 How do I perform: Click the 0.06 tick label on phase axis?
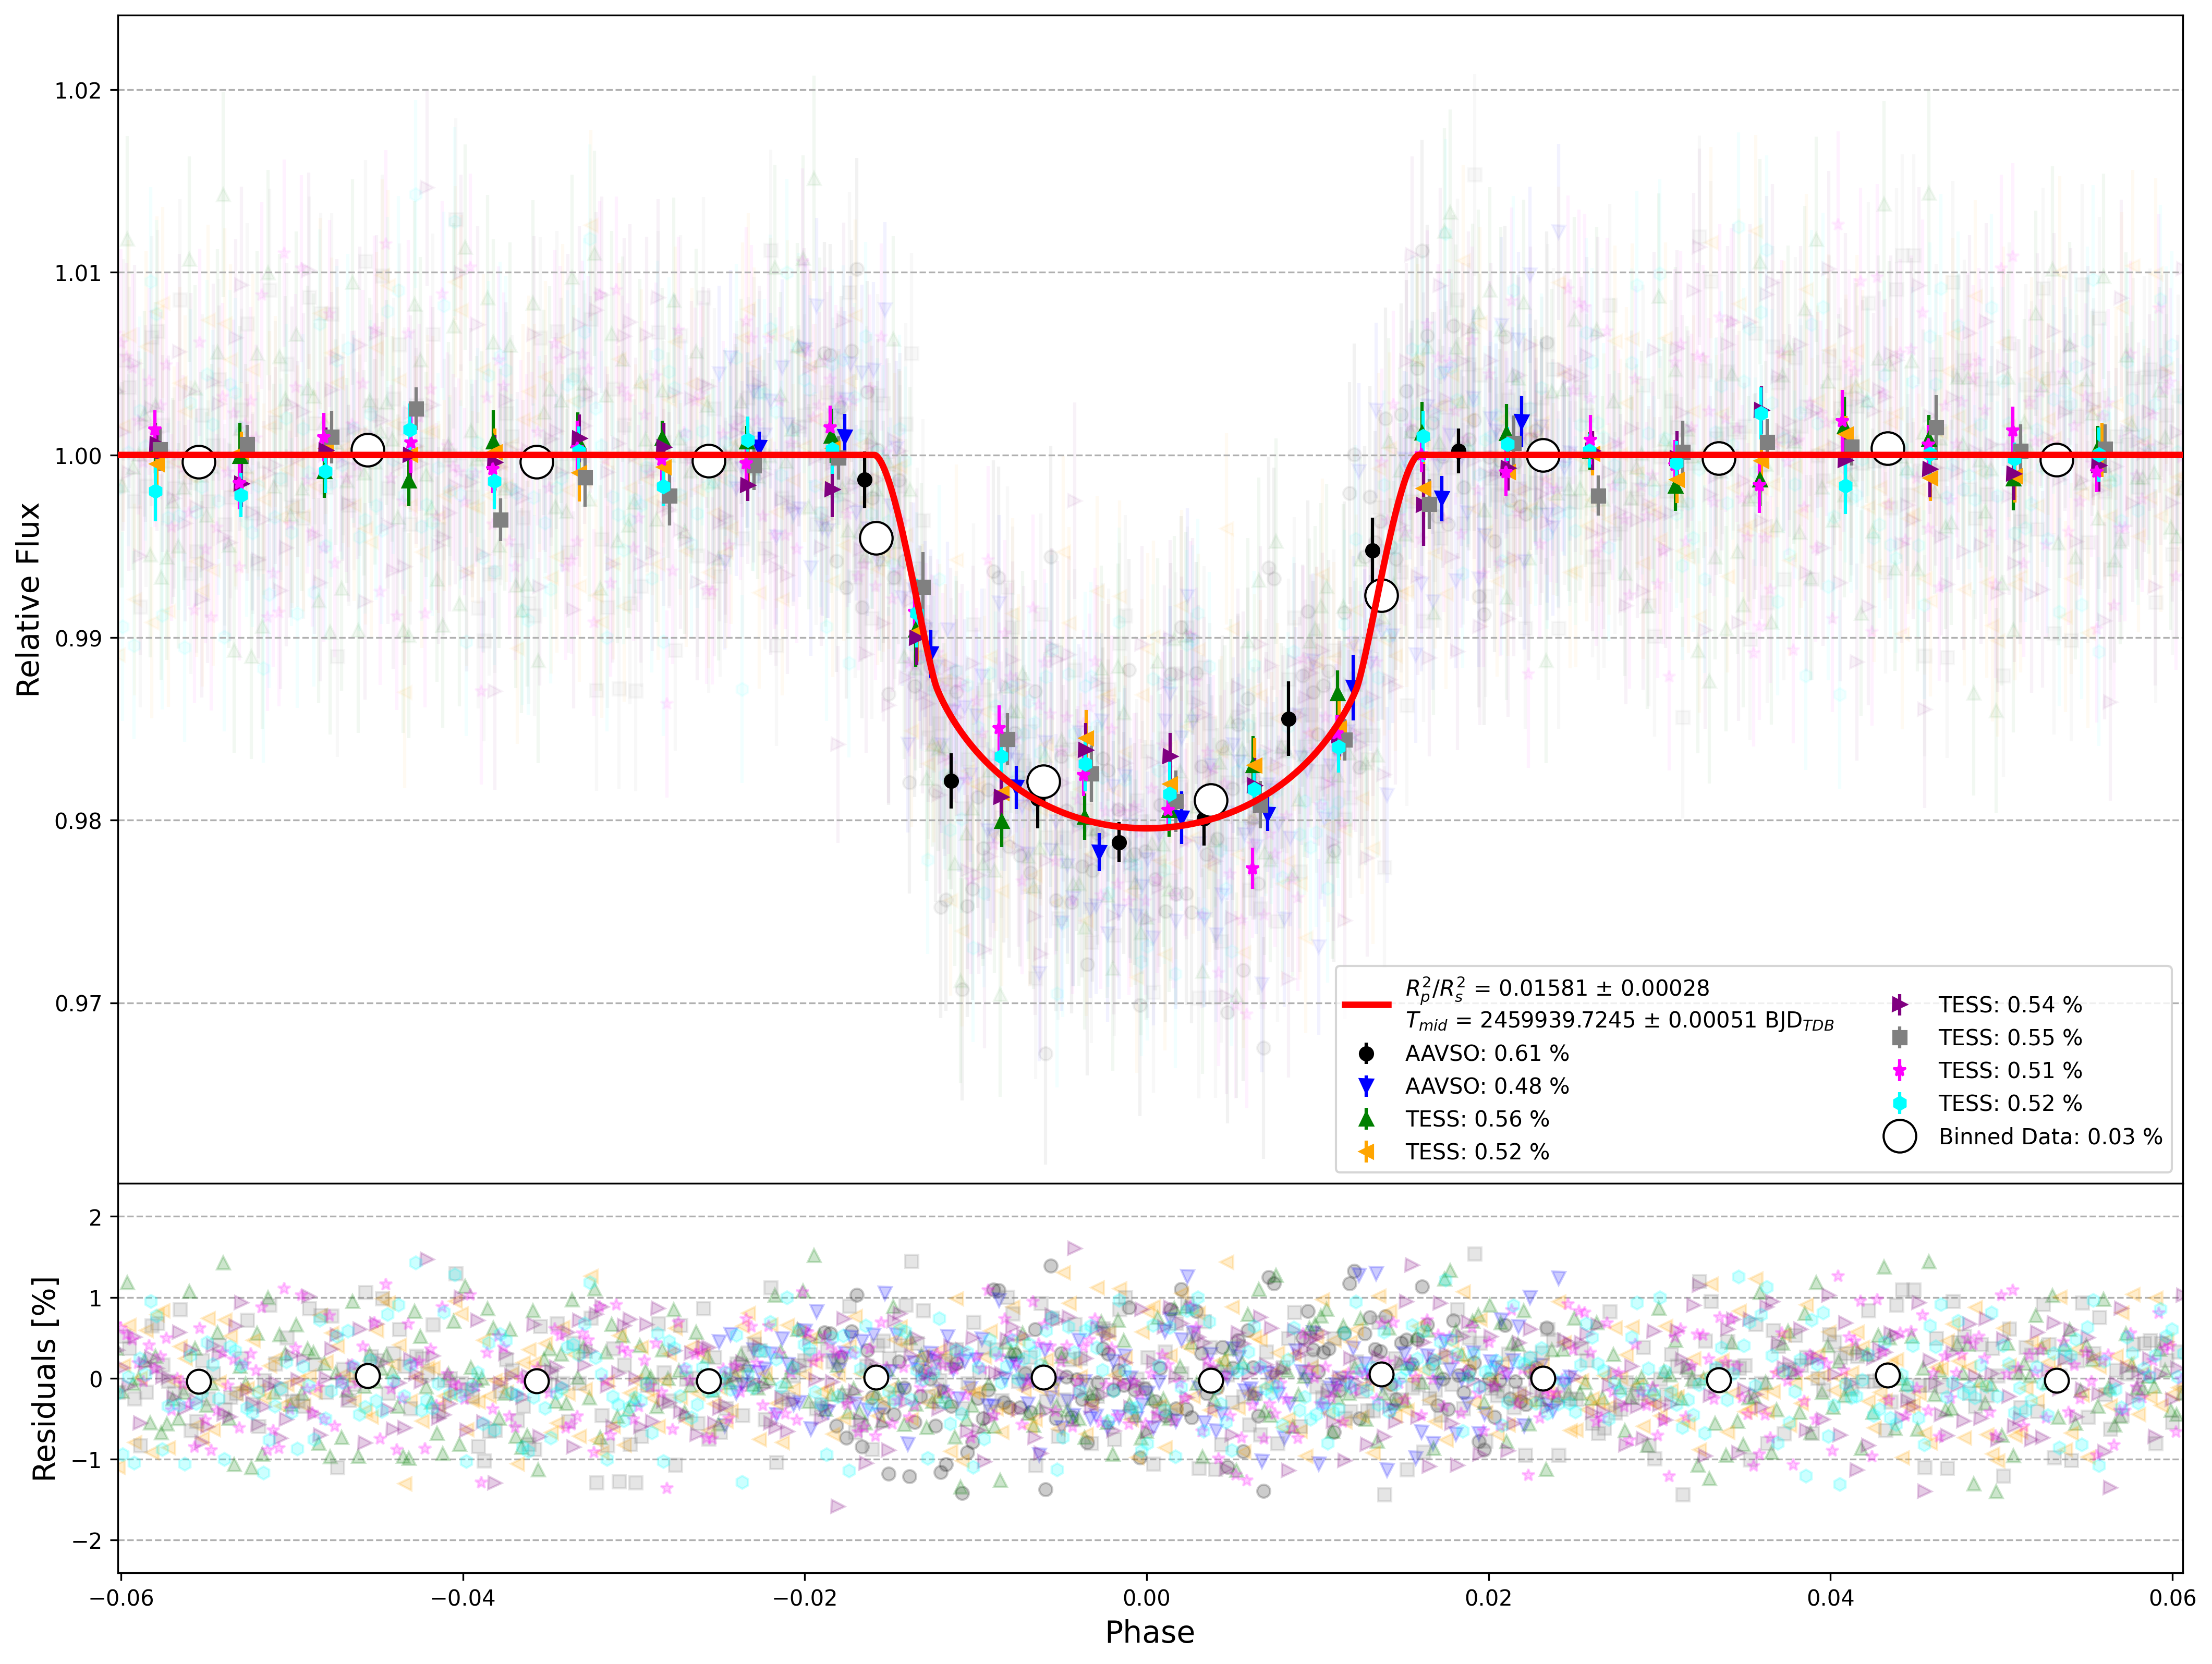[2173, 1598]
